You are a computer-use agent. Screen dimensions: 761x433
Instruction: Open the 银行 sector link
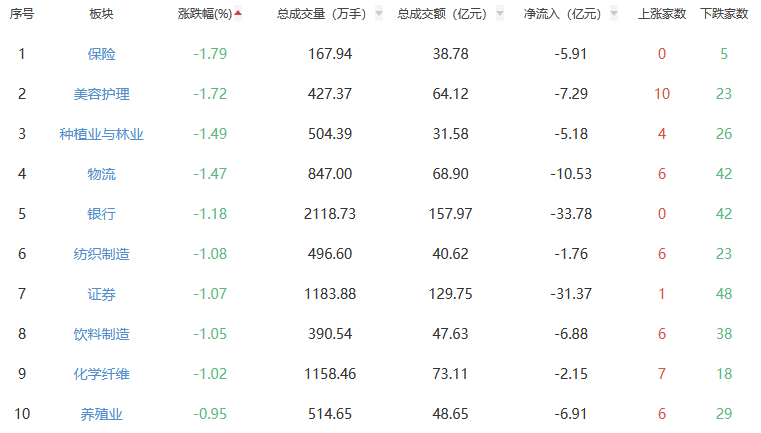pyautogui.click(x=101, y=214)
